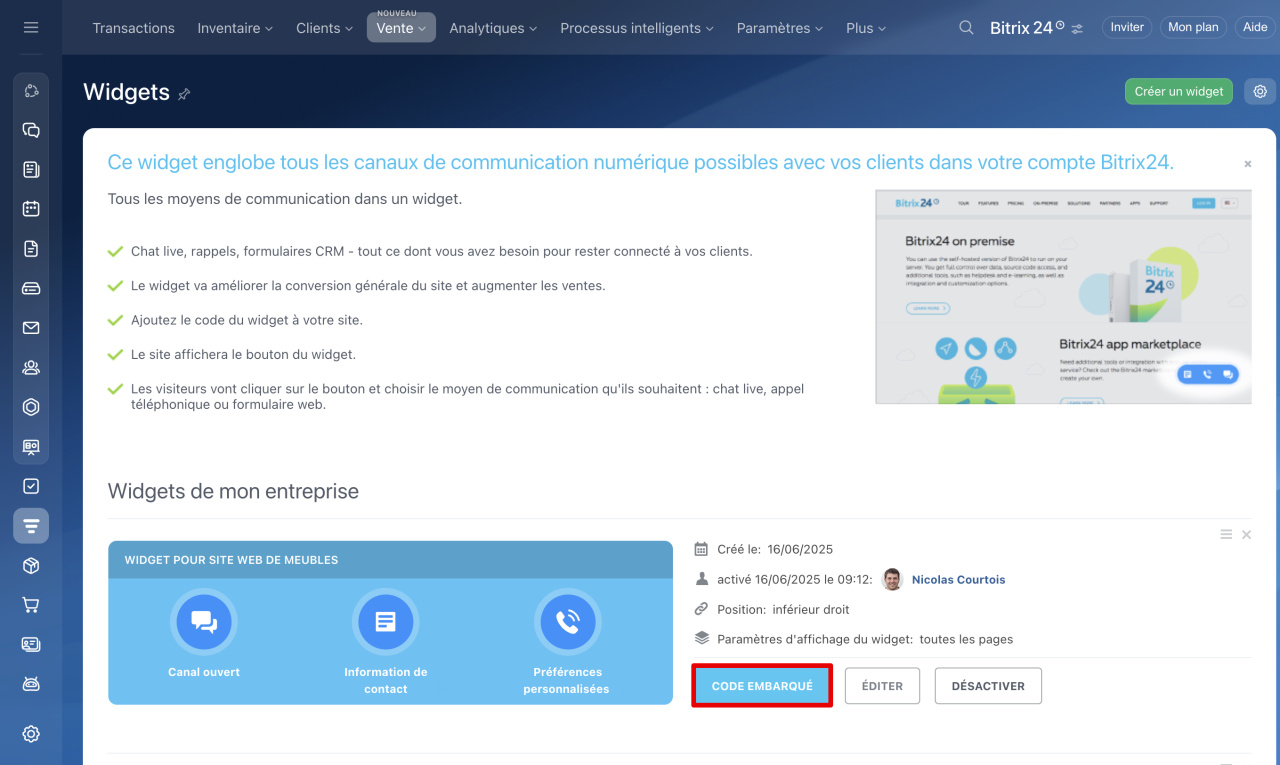Expand the Processus intelligents dropdown
The height and width of the screenshot is (765, 1280).
point(637,28)
